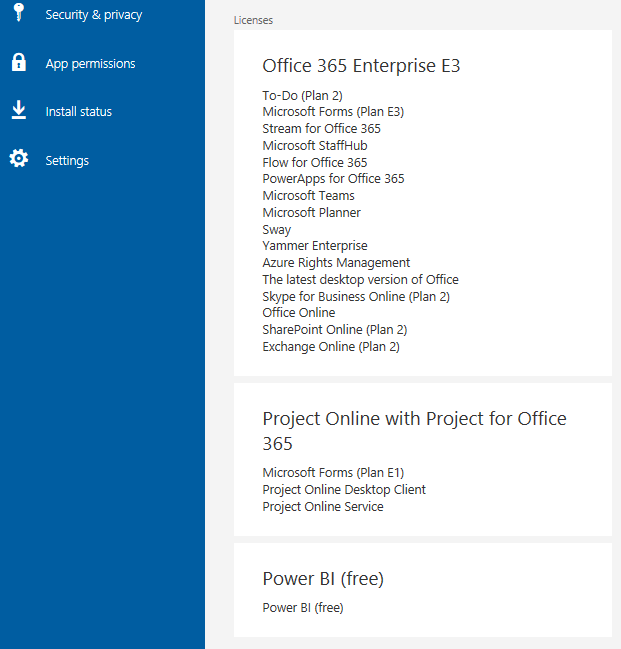Image resolution: width=621 pixels, height=649 pixels.
Task: Click Project Online Service entry
Action: [323, 507]
